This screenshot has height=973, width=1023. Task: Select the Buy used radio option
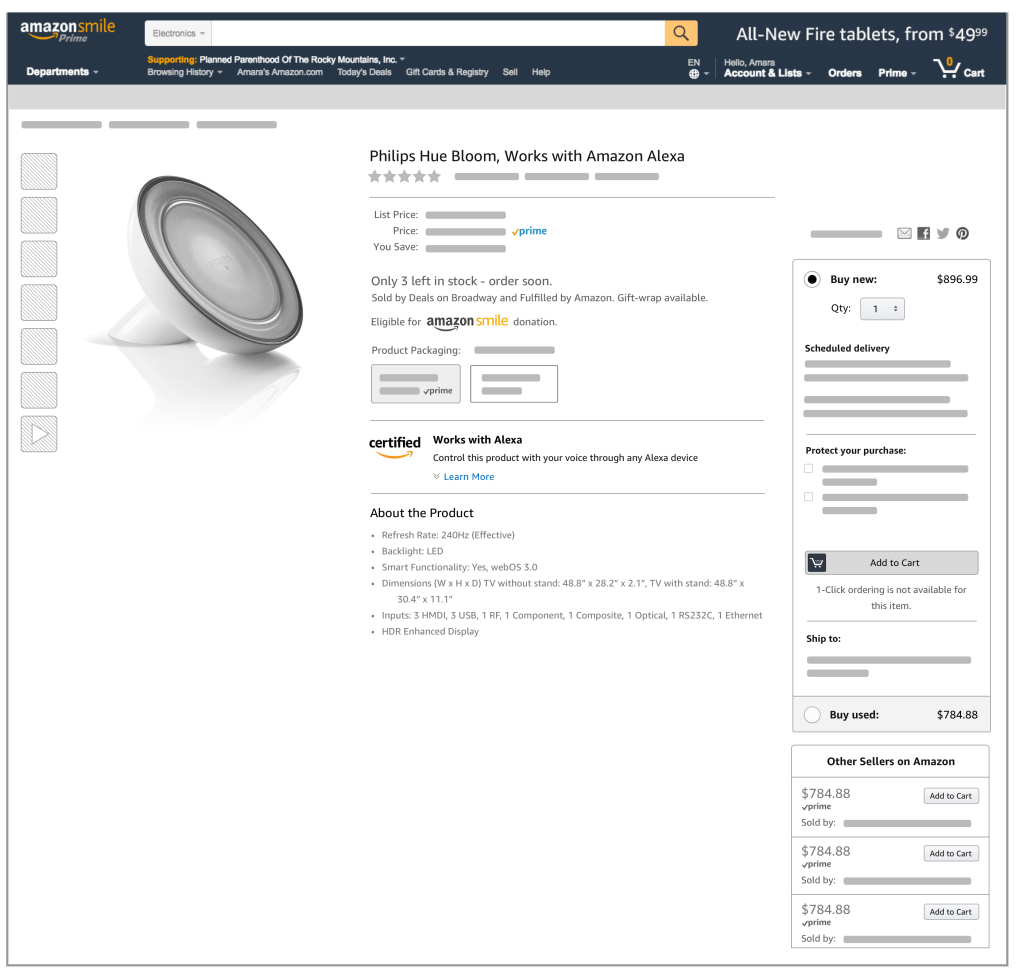point(812,714)
